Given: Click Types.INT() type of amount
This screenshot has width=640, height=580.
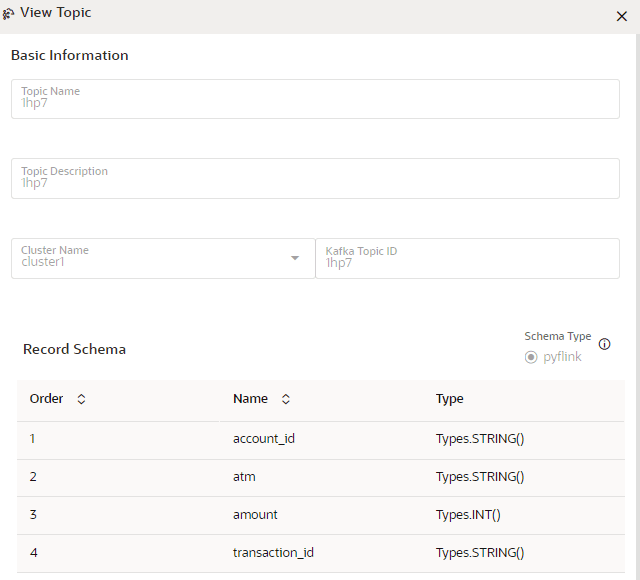Looking at the screenshot, I should click(x=468, y=514).
